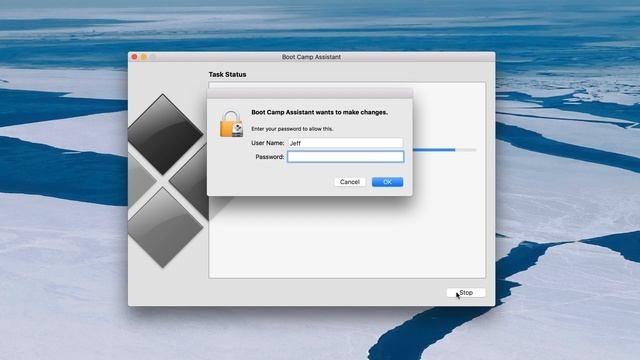Focus the Password input field
The width and height of the screenshot is (640, 360).
pyautogui.click(x=345, y=157)
